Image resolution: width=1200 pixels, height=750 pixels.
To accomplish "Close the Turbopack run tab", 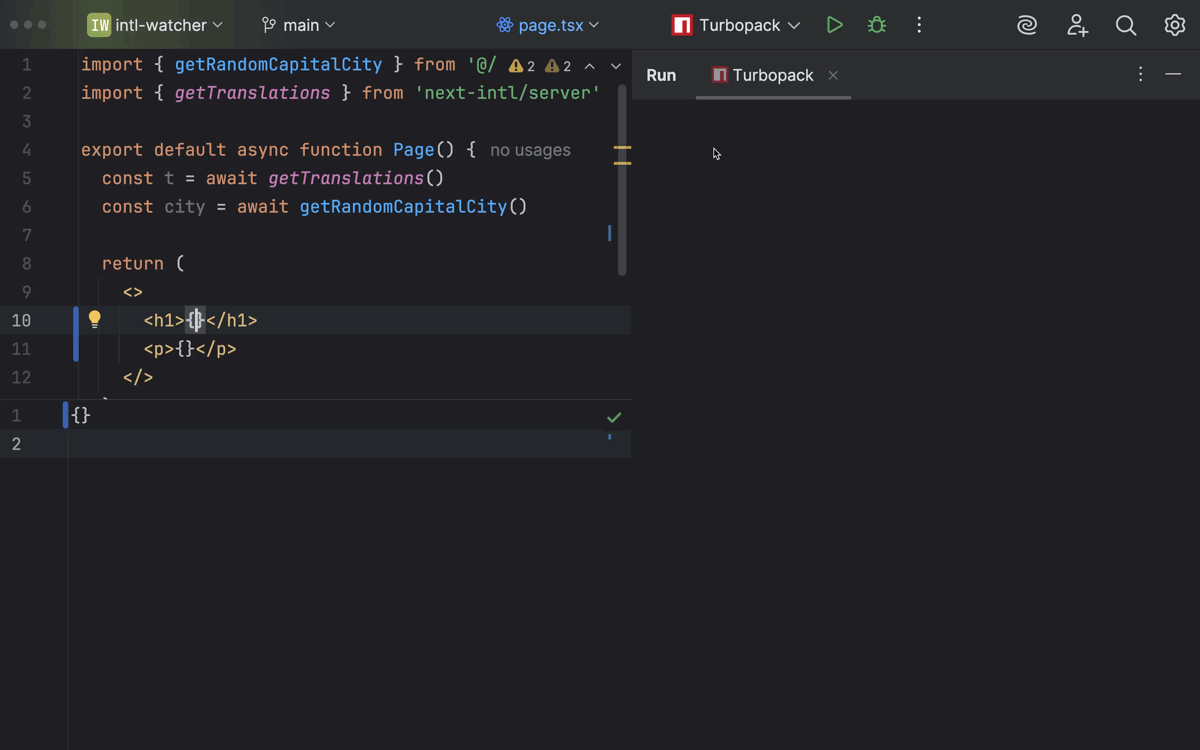I will (833, 75).
